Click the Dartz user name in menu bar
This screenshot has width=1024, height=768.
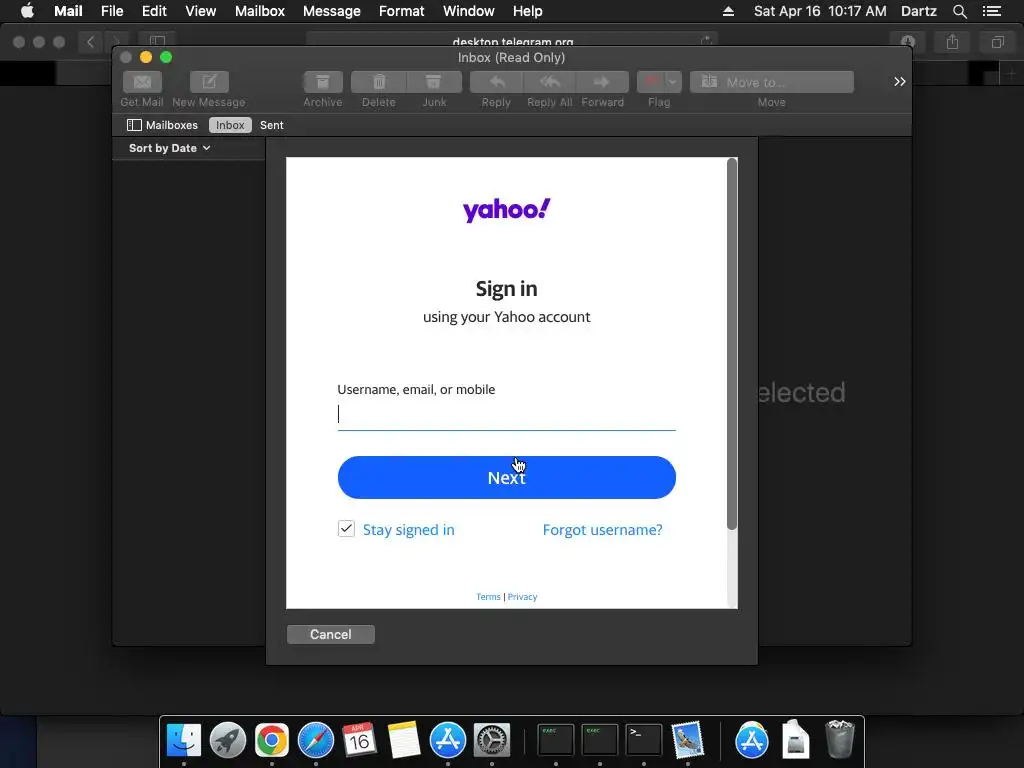919,11
